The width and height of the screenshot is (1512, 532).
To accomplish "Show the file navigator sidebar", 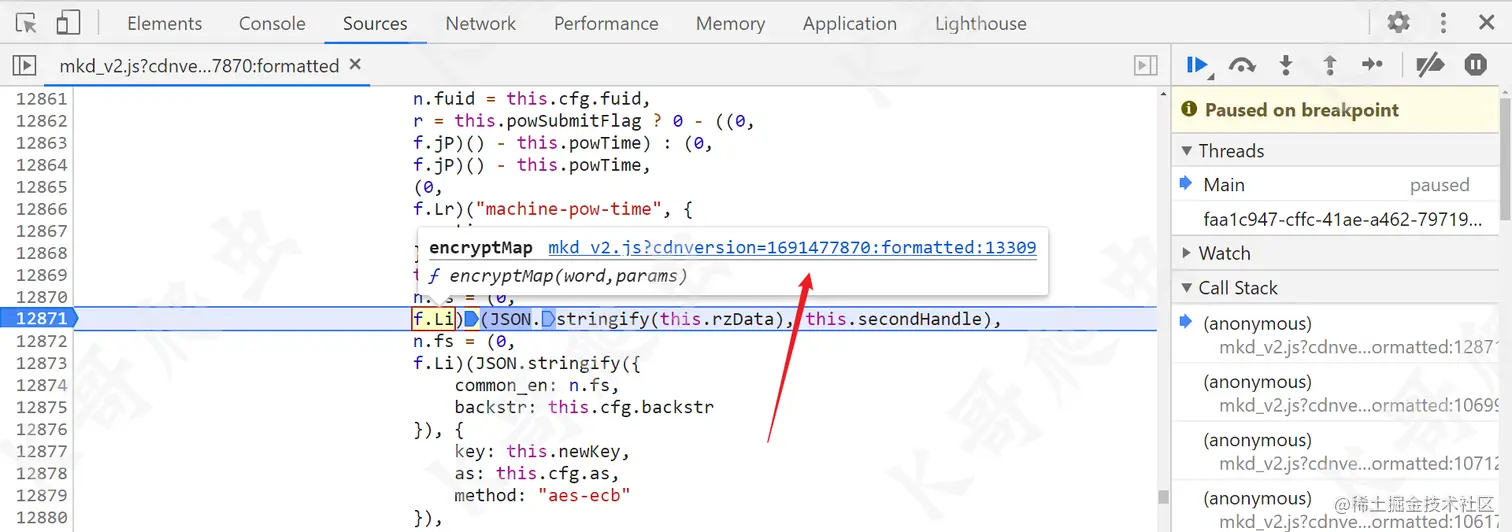I will click(24, 65).
